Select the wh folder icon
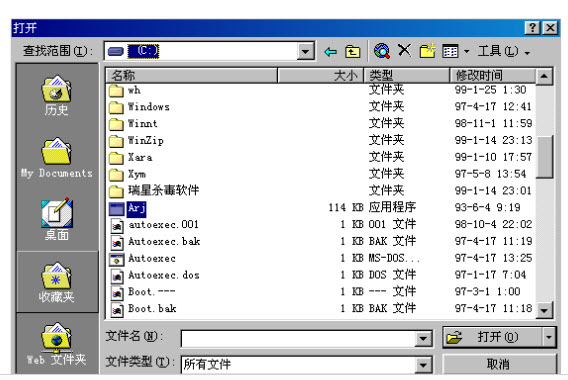The image size is (568, 380). tap(116, 90)
